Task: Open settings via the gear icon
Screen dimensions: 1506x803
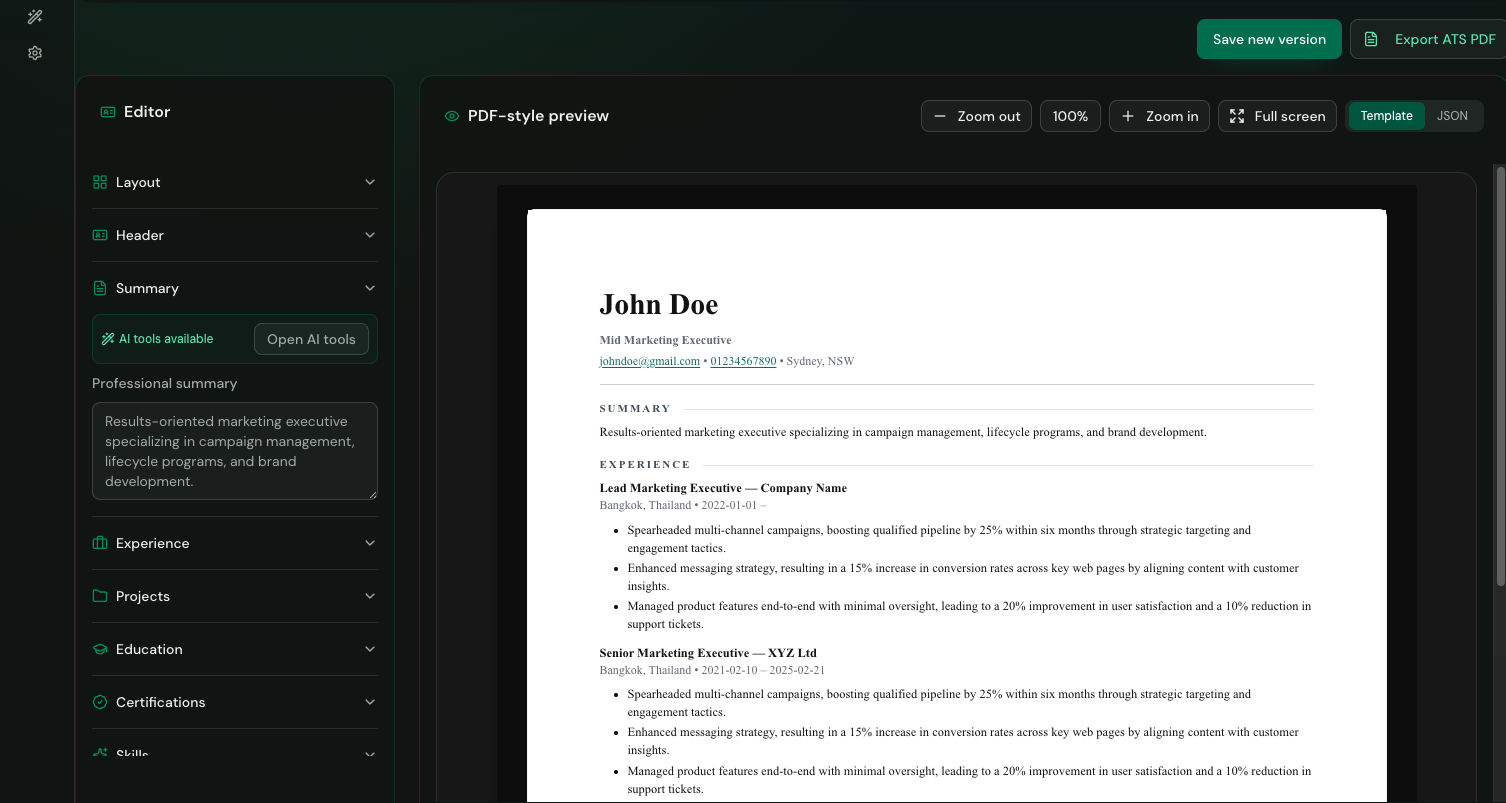Action: click(x=34, y=52)
